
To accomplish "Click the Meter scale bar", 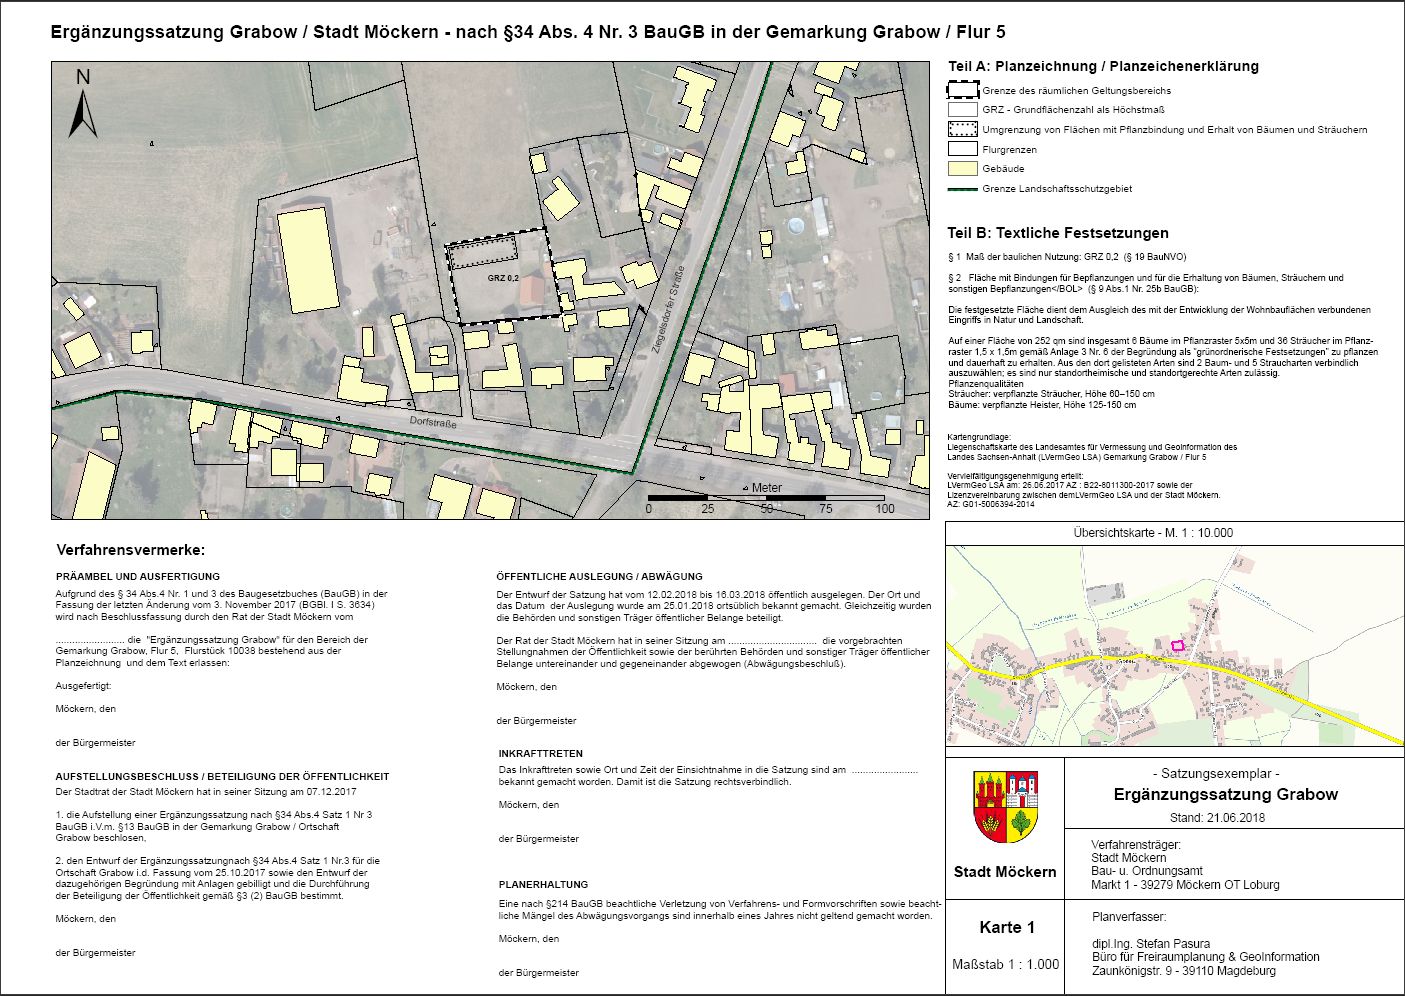I will 766,497.
